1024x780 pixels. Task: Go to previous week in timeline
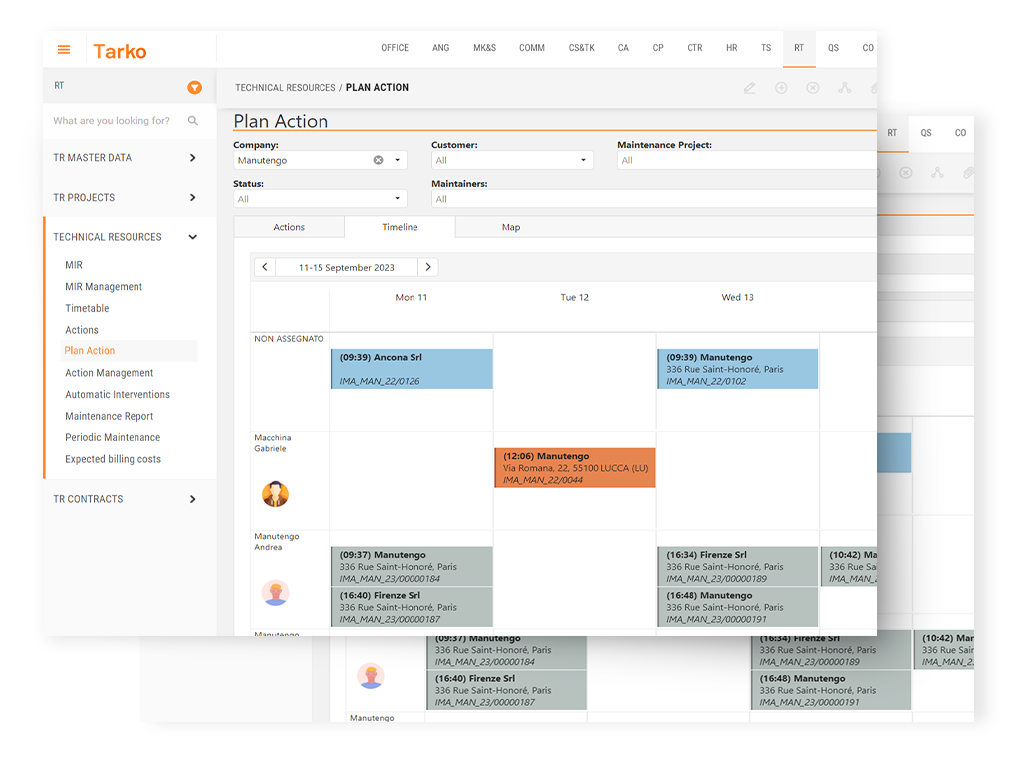(265, 267)
